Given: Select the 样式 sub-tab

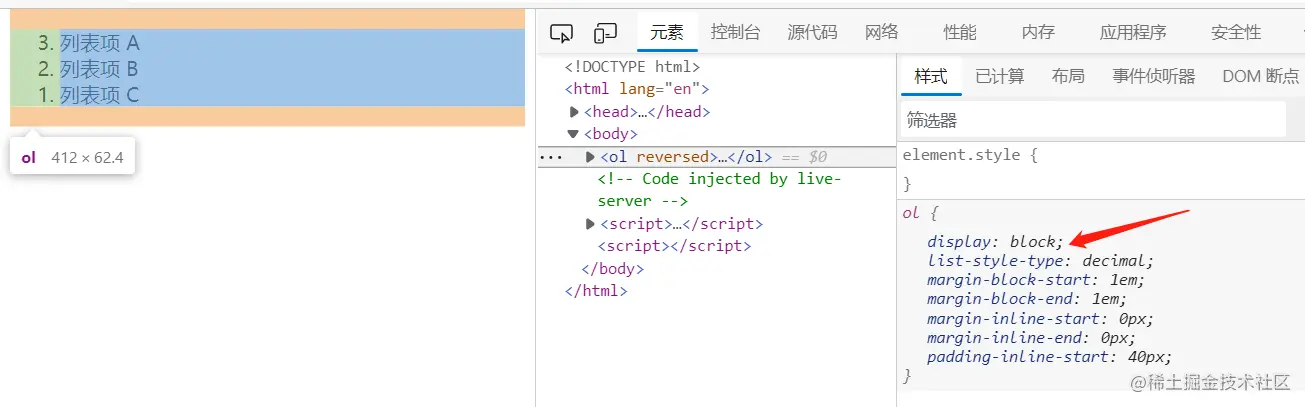Looking at the screenshot, I should click(931, 76).
